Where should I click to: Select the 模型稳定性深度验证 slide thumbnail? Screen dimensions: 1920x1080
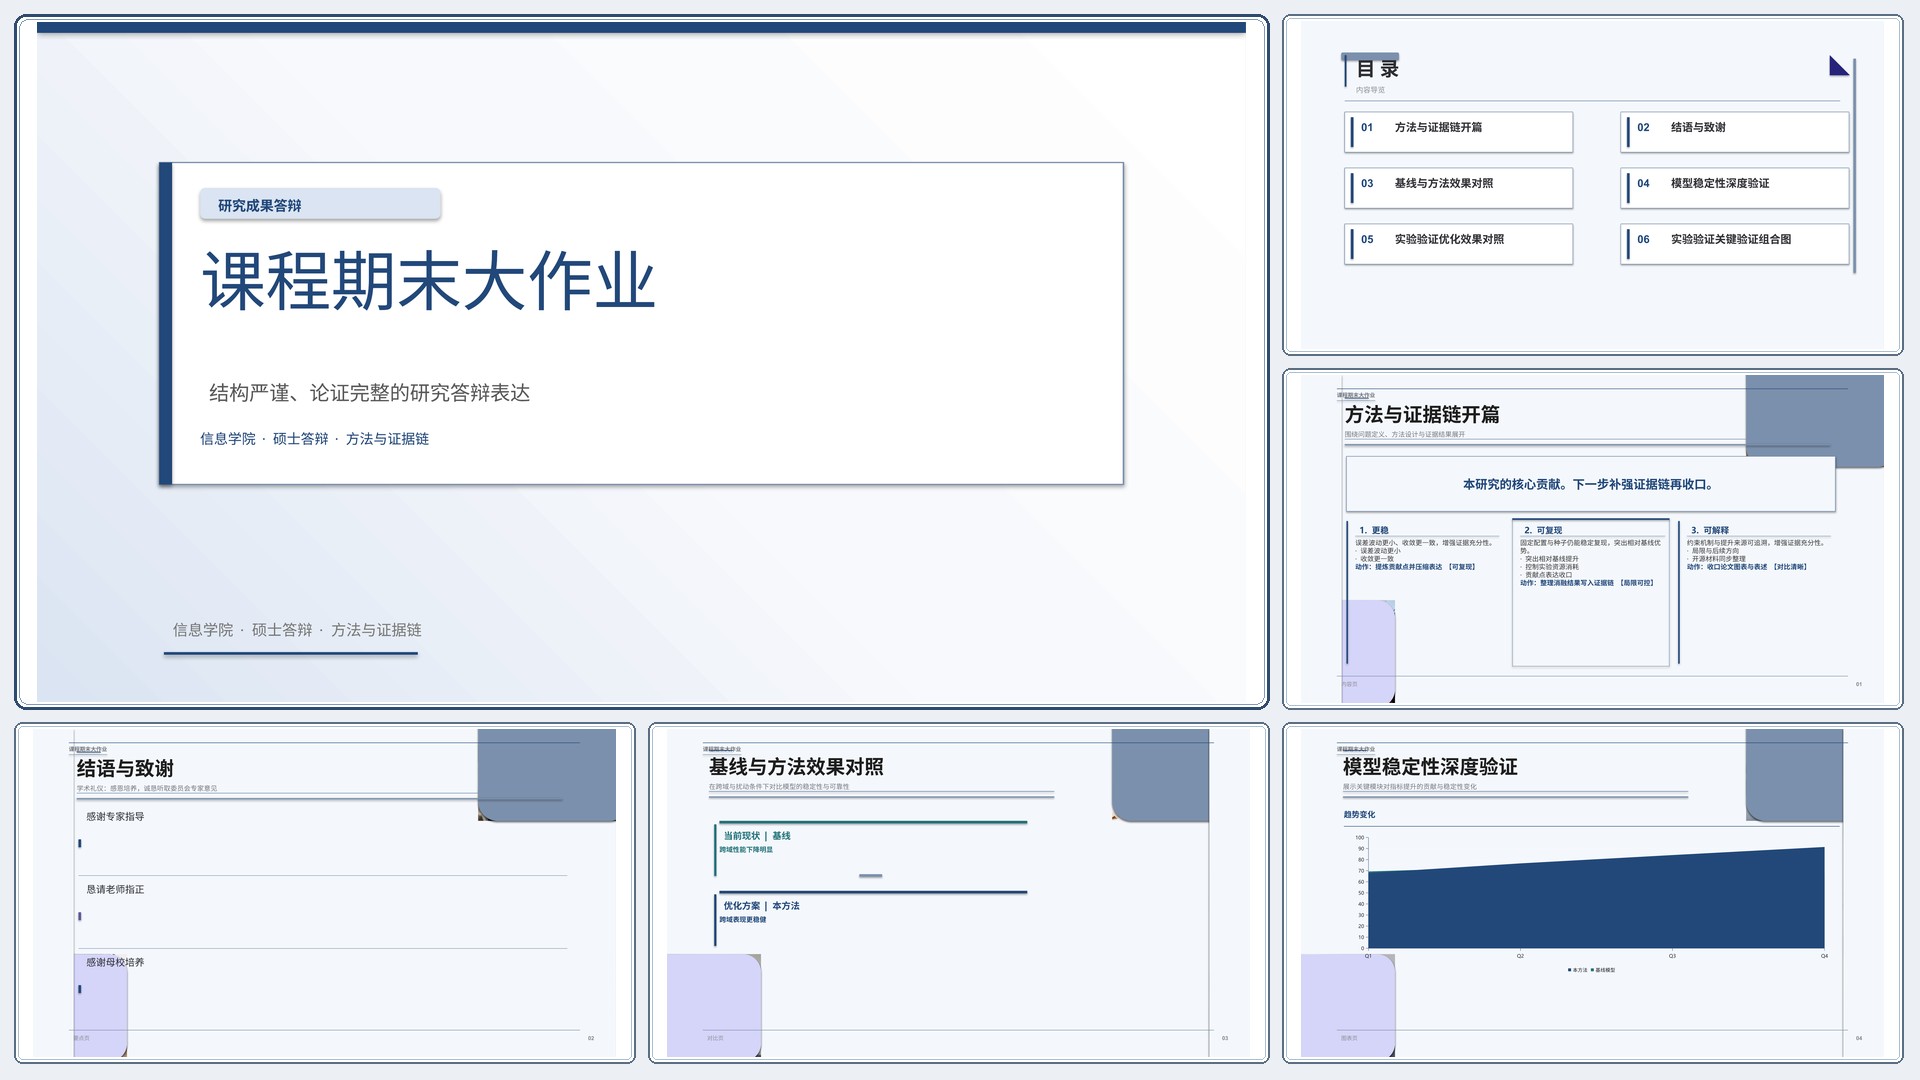1593,893
